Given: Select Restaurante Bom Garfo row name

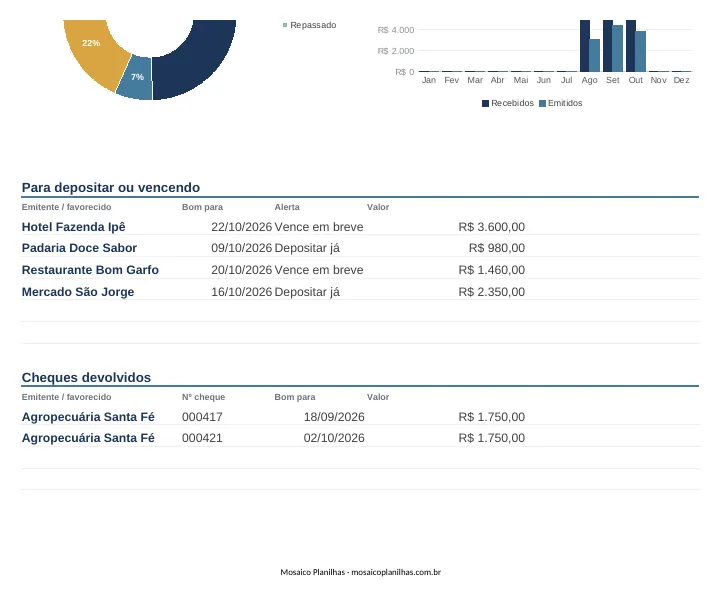Looking at the screenshot, I should [90, 270].
